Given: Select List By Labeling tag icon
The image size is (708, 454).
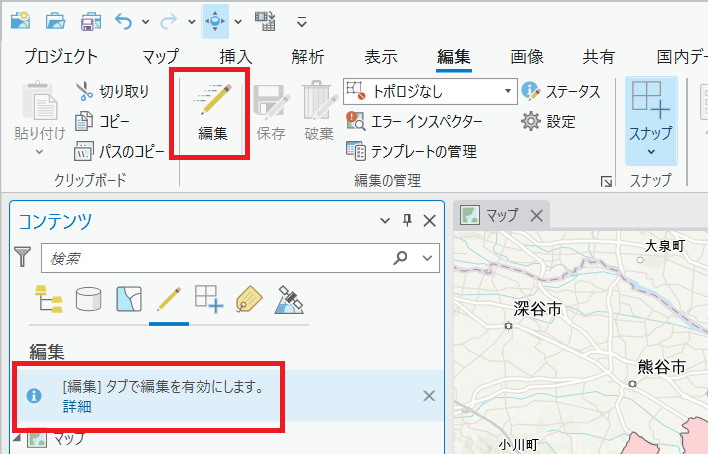Looking at the screenshot, I should (x=249, y=299).
